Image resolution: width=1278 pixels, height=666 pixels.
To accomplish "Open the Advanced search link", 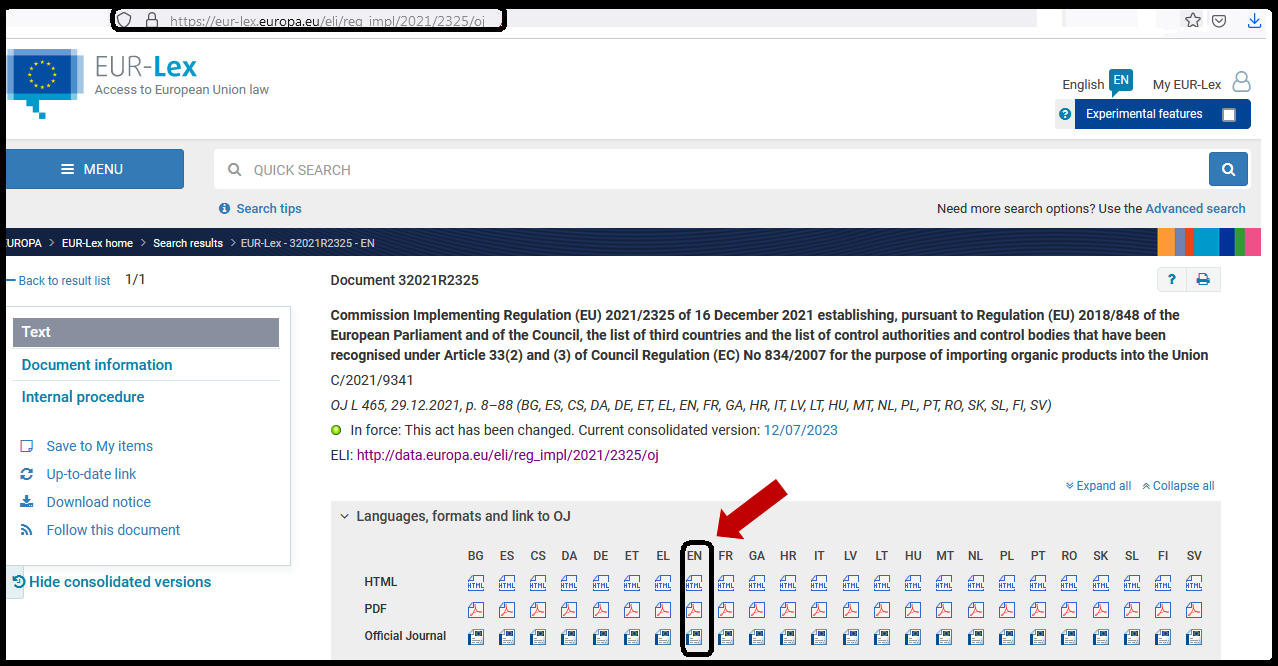I will pyautogui.click(x=1195, y=209).
